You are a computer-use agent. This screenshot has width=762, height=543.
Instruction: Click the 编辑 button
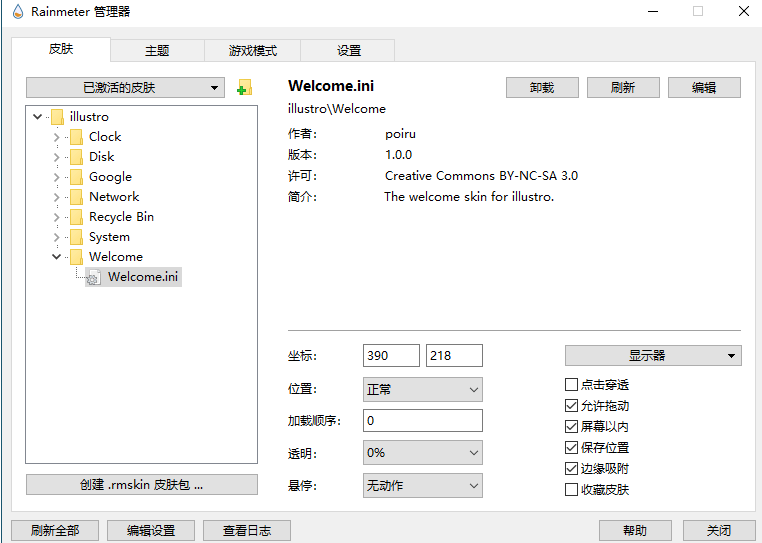tap(704, 88)
